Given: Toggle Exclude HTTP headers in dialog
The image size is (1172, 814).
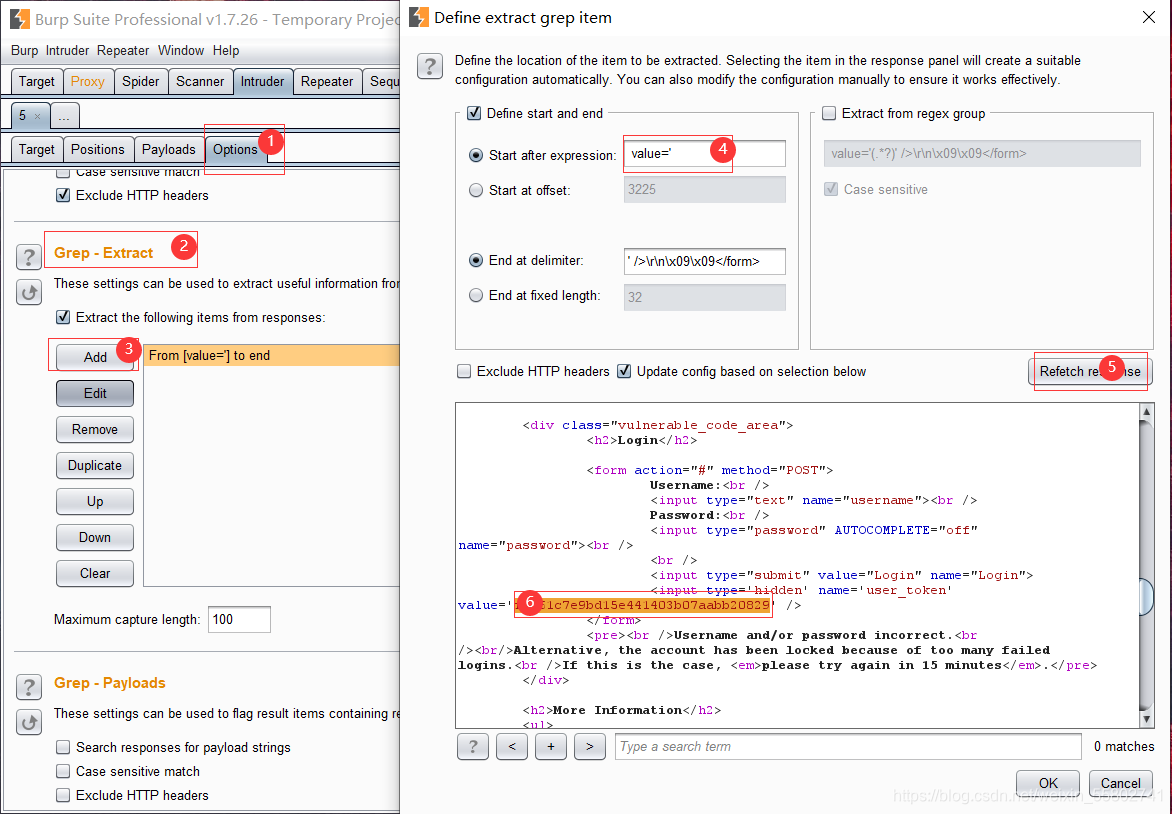Looking at the screenshot, I should point(464,371).
